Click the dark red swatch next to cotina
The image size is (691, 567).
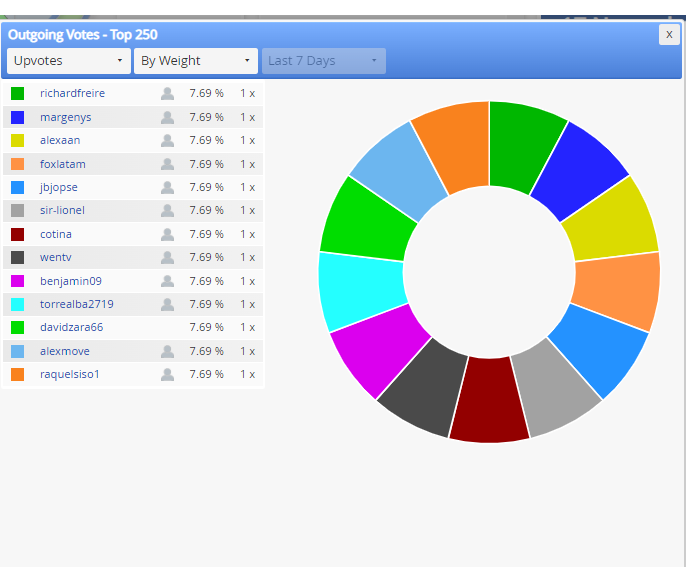click(18, 234)
